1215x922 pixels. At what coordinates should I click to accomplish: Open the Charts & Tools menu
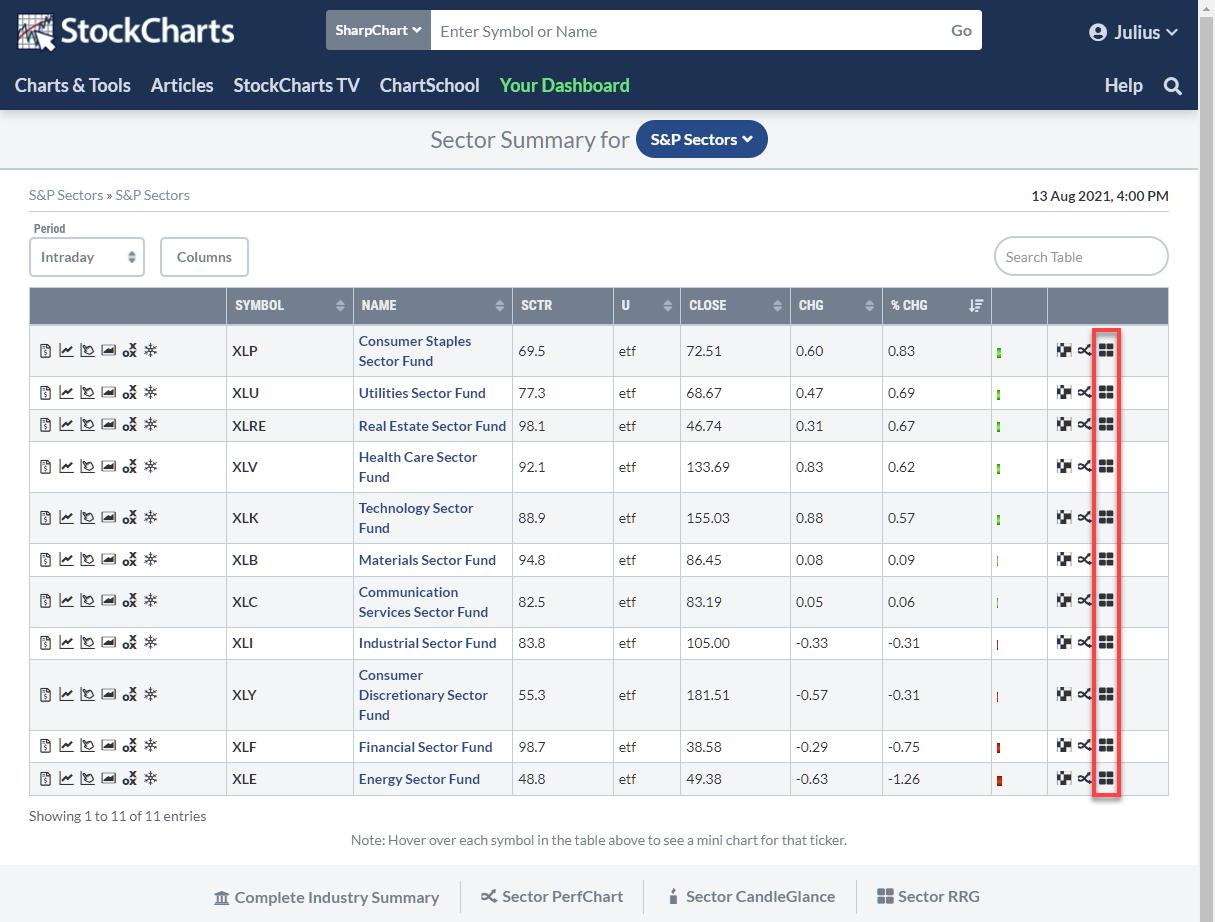tap(73, 86)
